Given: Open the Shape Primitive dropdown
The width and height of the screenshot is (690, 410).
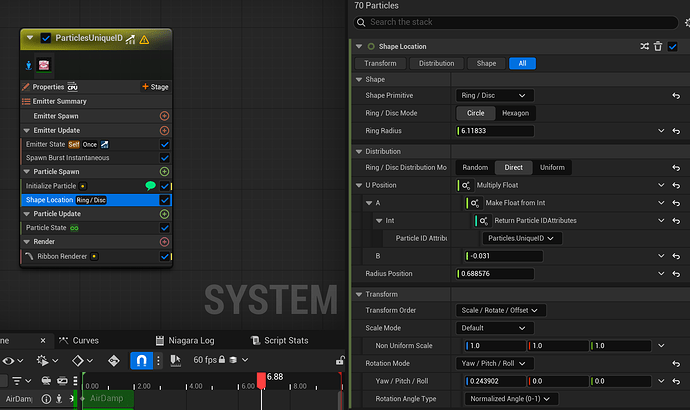Looking at the screenshot, I should coord(494,96).
